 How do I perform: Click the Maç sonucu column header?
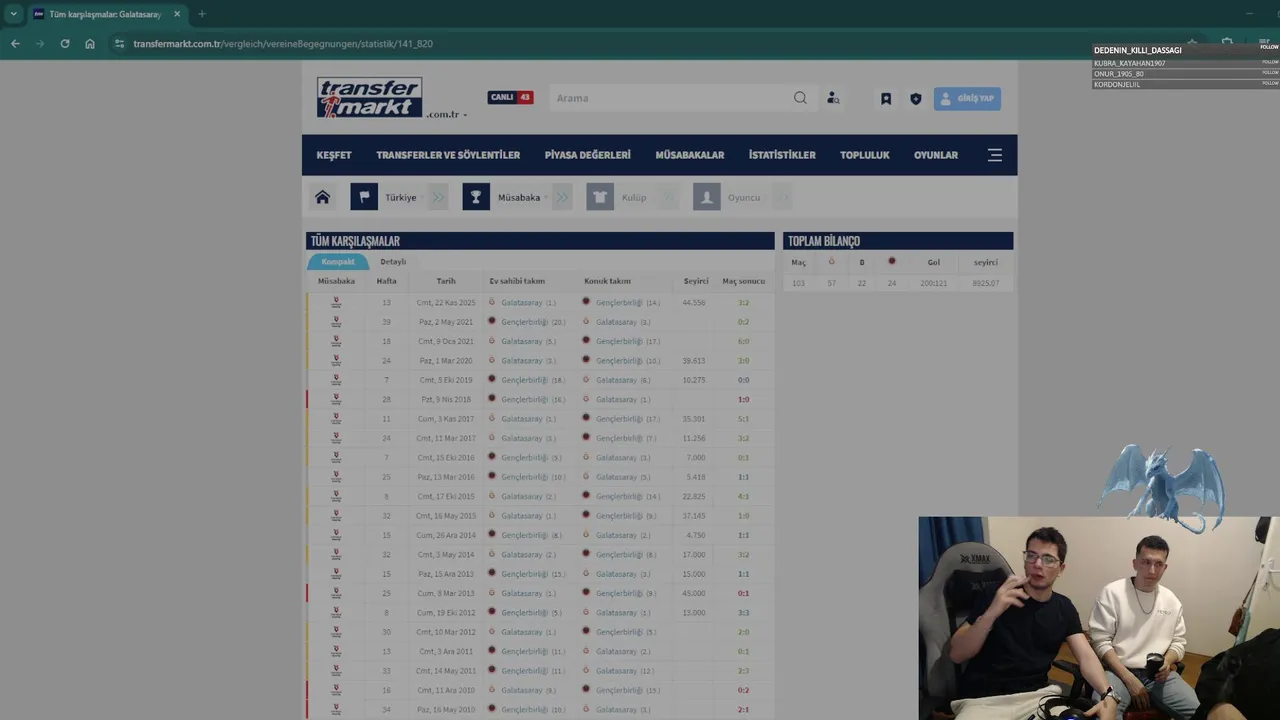[744, 281]
